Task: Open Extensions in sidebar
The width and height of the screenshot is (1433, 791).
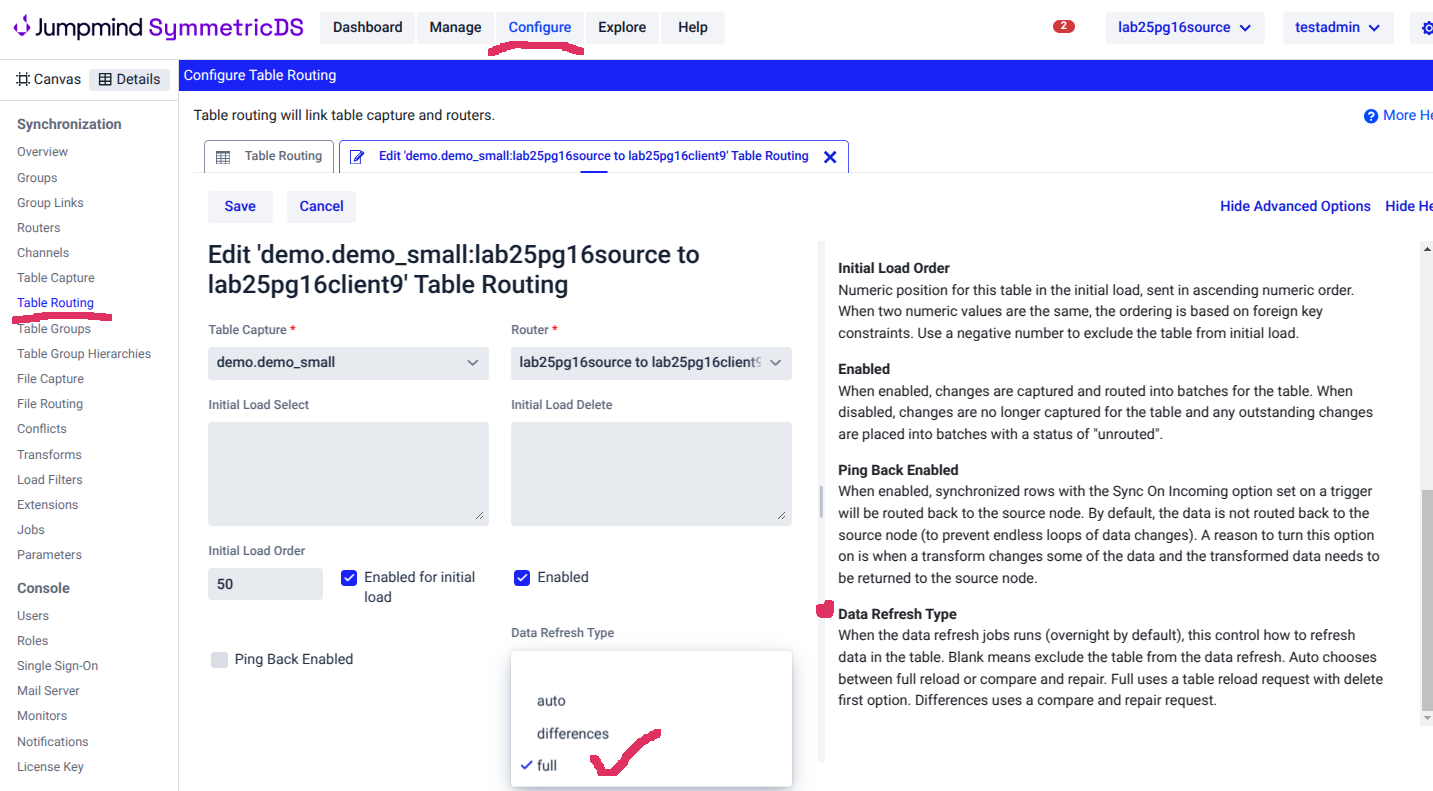Action: point(47,505)
